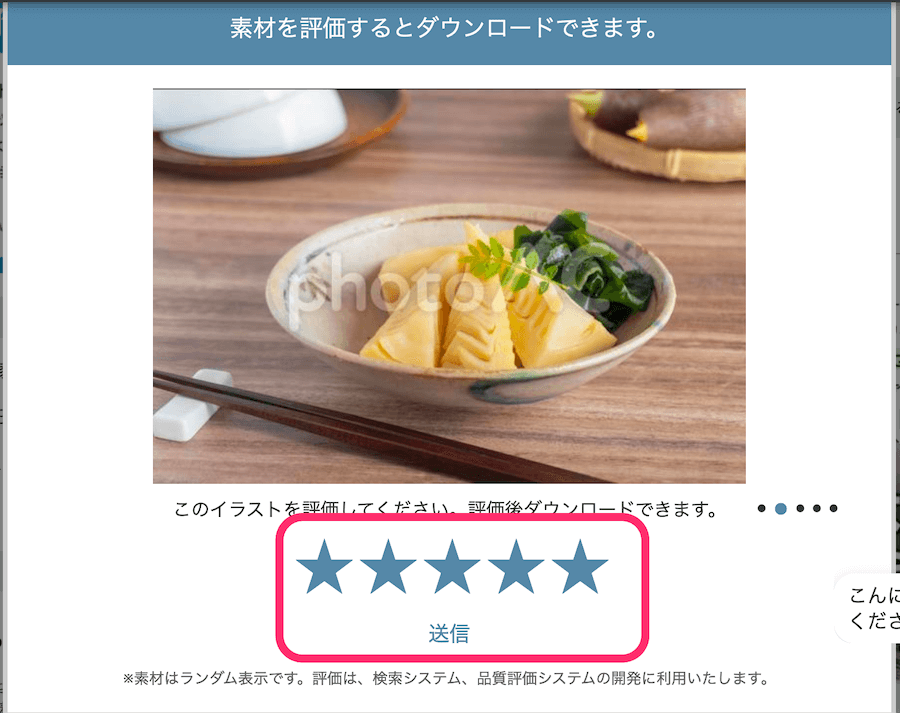Go to the third pagination dot
Image resolution: width=900 pixels, height=713 pixels.
pos(800,508)
